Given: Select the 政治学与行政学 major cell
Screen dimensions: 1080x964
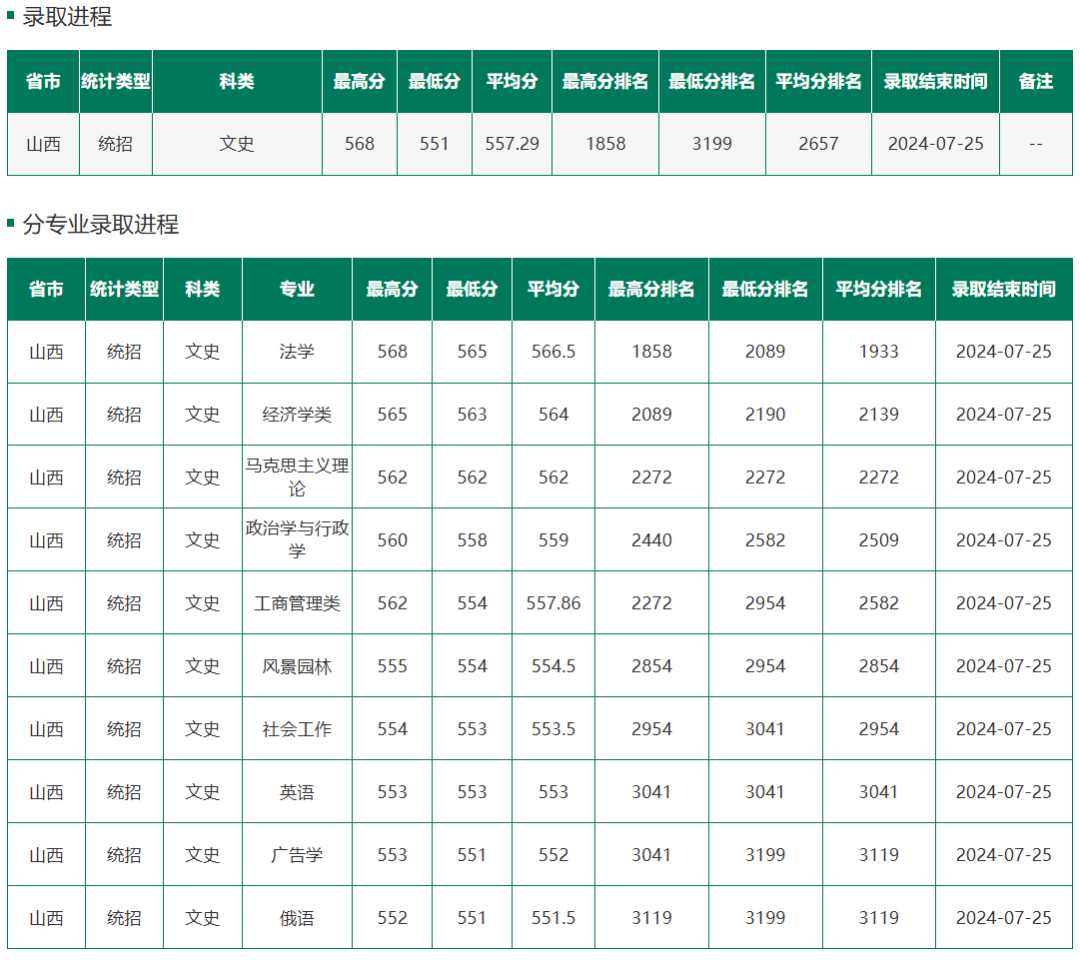Looking at the screenshot, I should [297, 540].
